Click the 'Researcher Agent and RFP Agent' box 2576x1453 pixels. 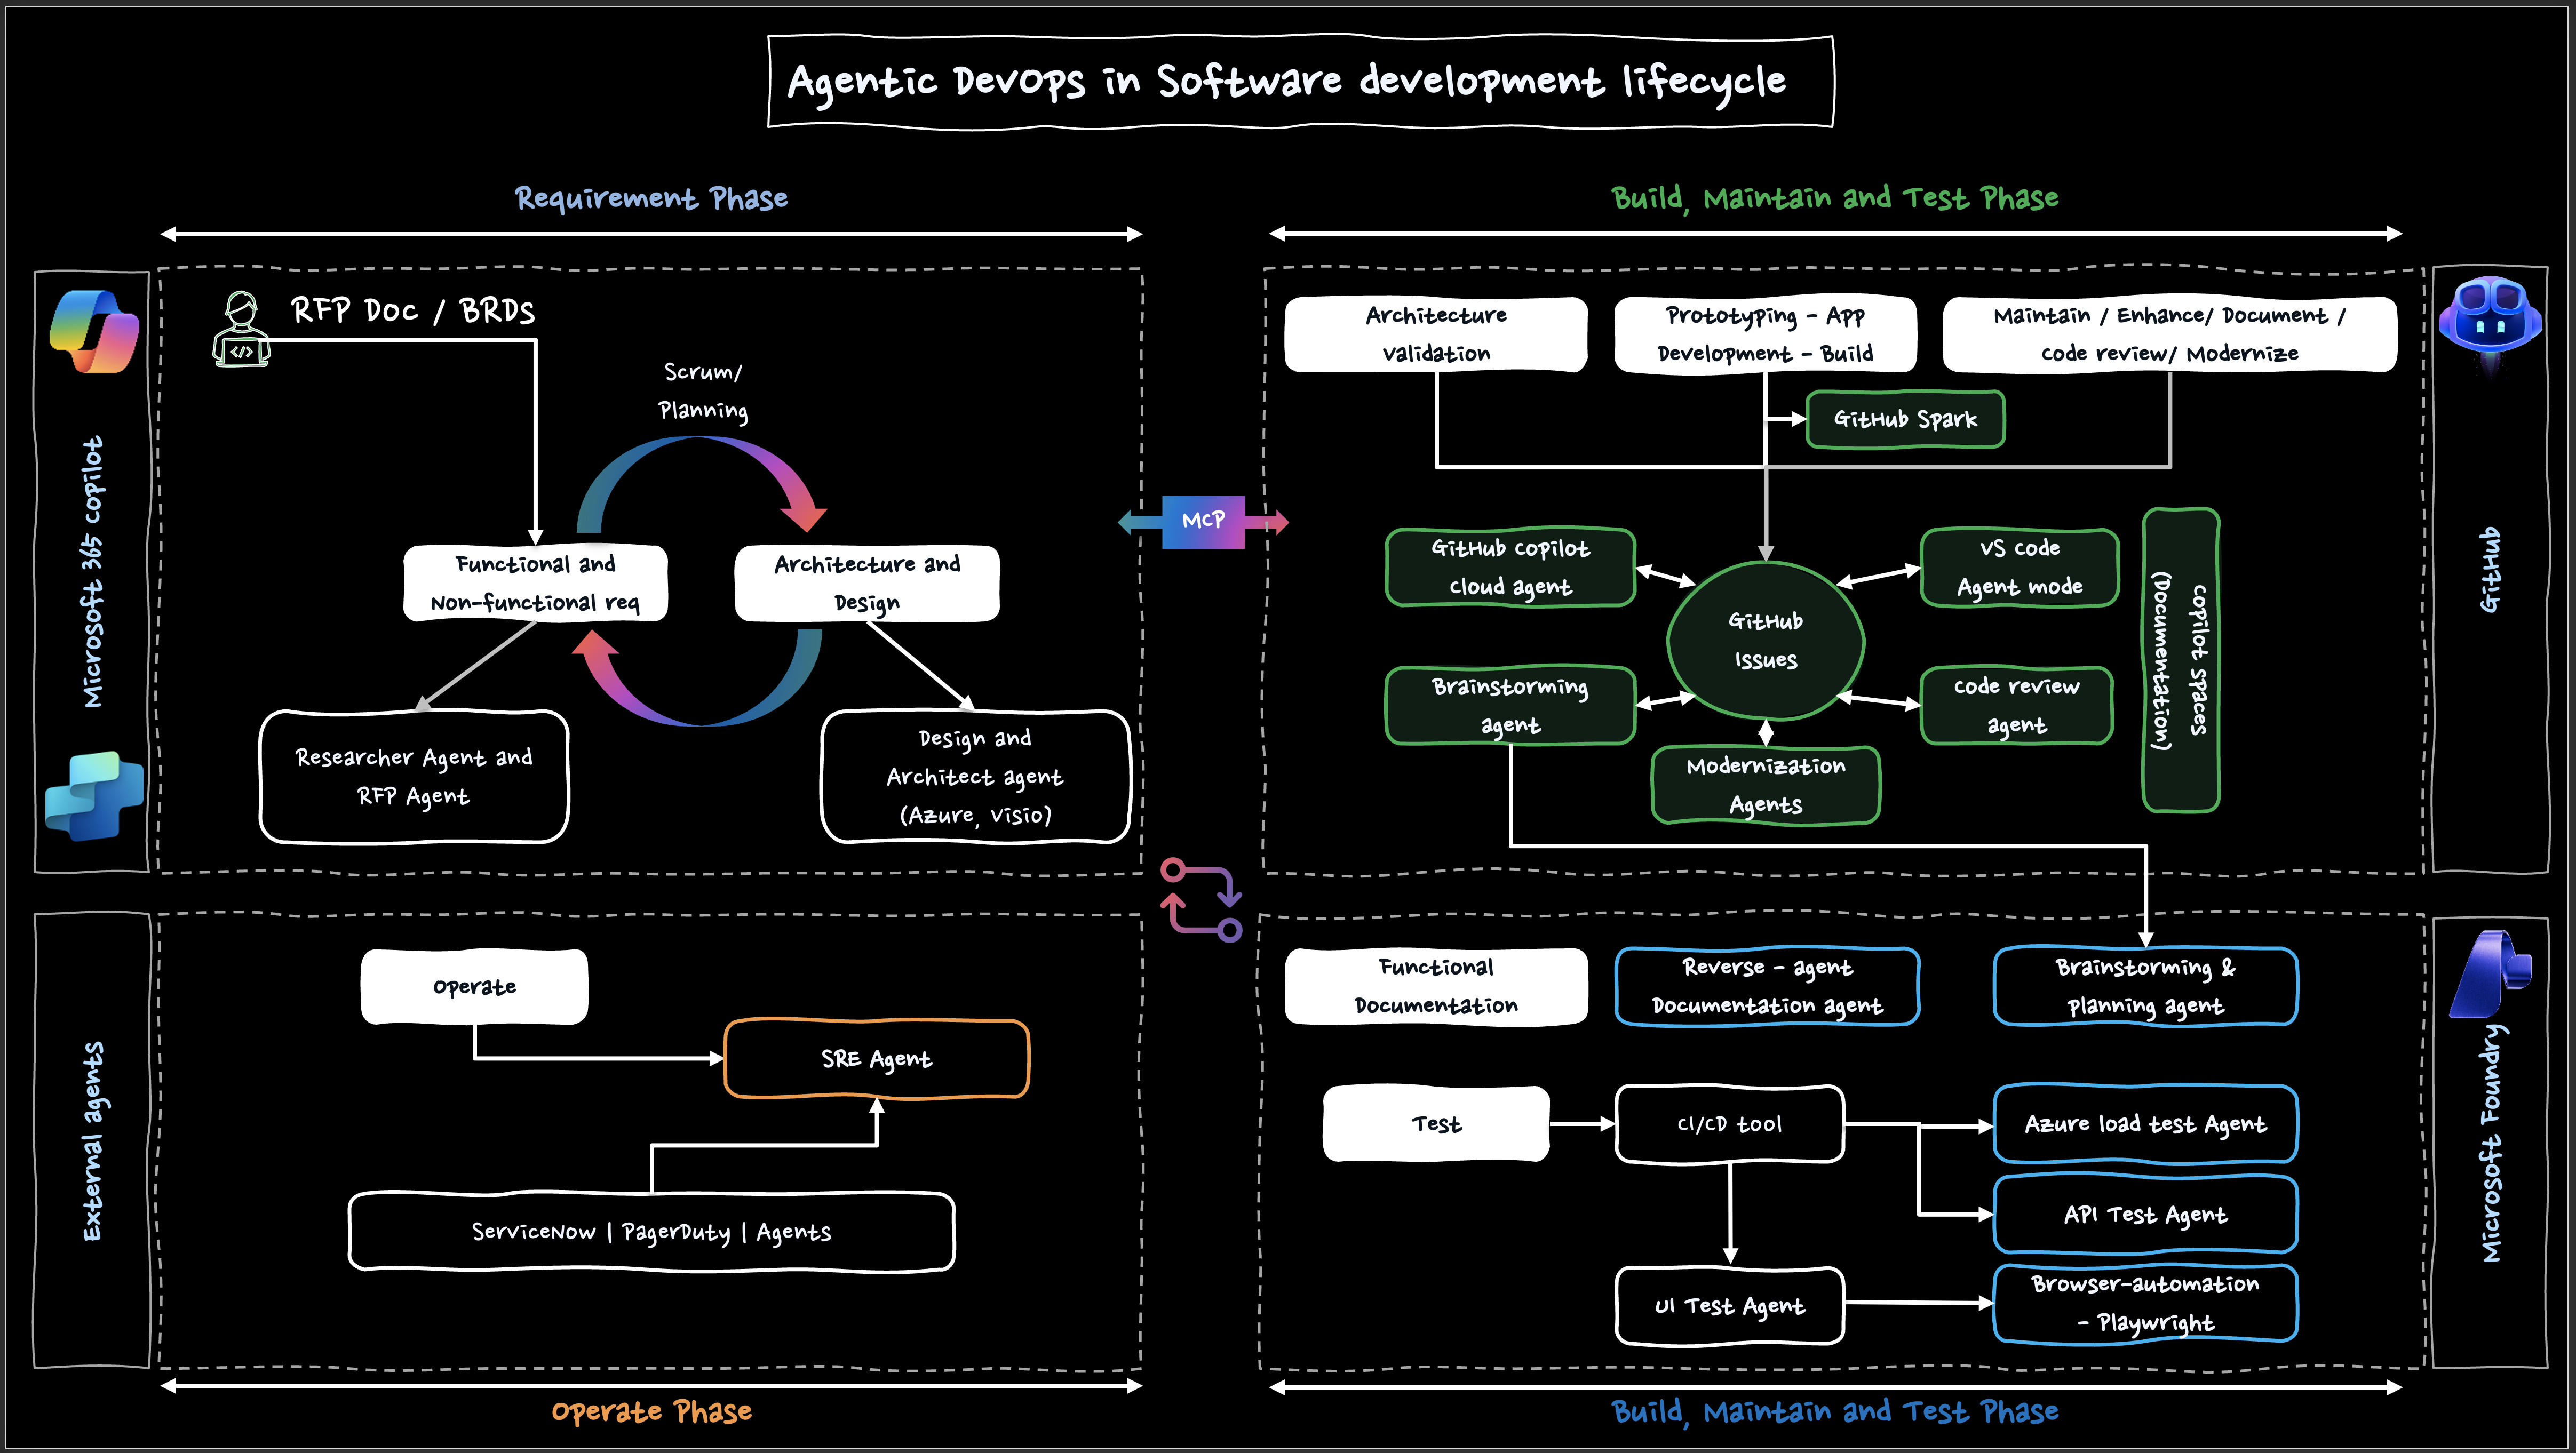coord(414,777)
